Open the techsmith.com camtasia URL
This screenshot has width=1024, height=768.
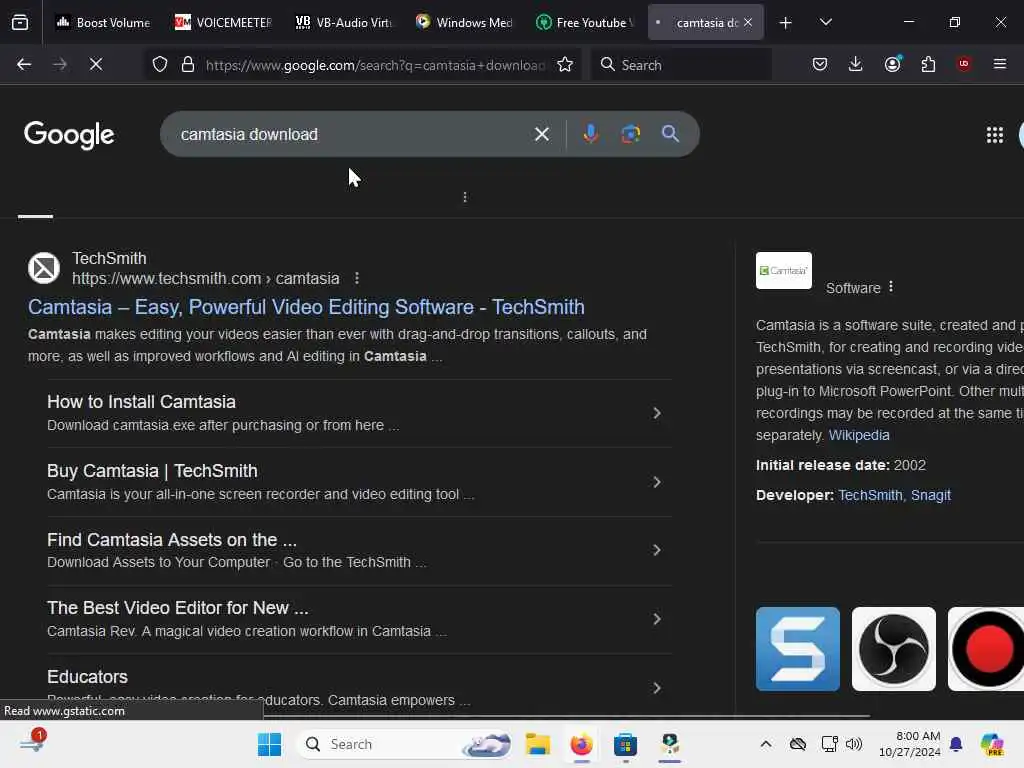coord(206,279)
